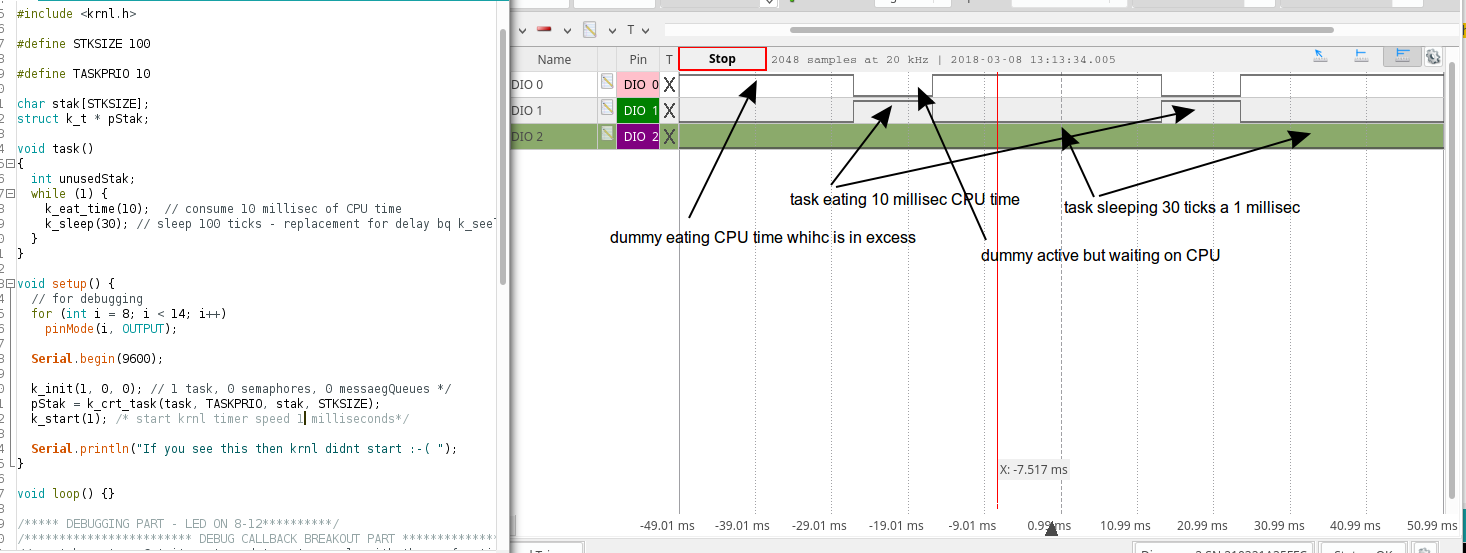
Task: Select the purple DIO 2 pin swatch
Action: pos(638,136)
